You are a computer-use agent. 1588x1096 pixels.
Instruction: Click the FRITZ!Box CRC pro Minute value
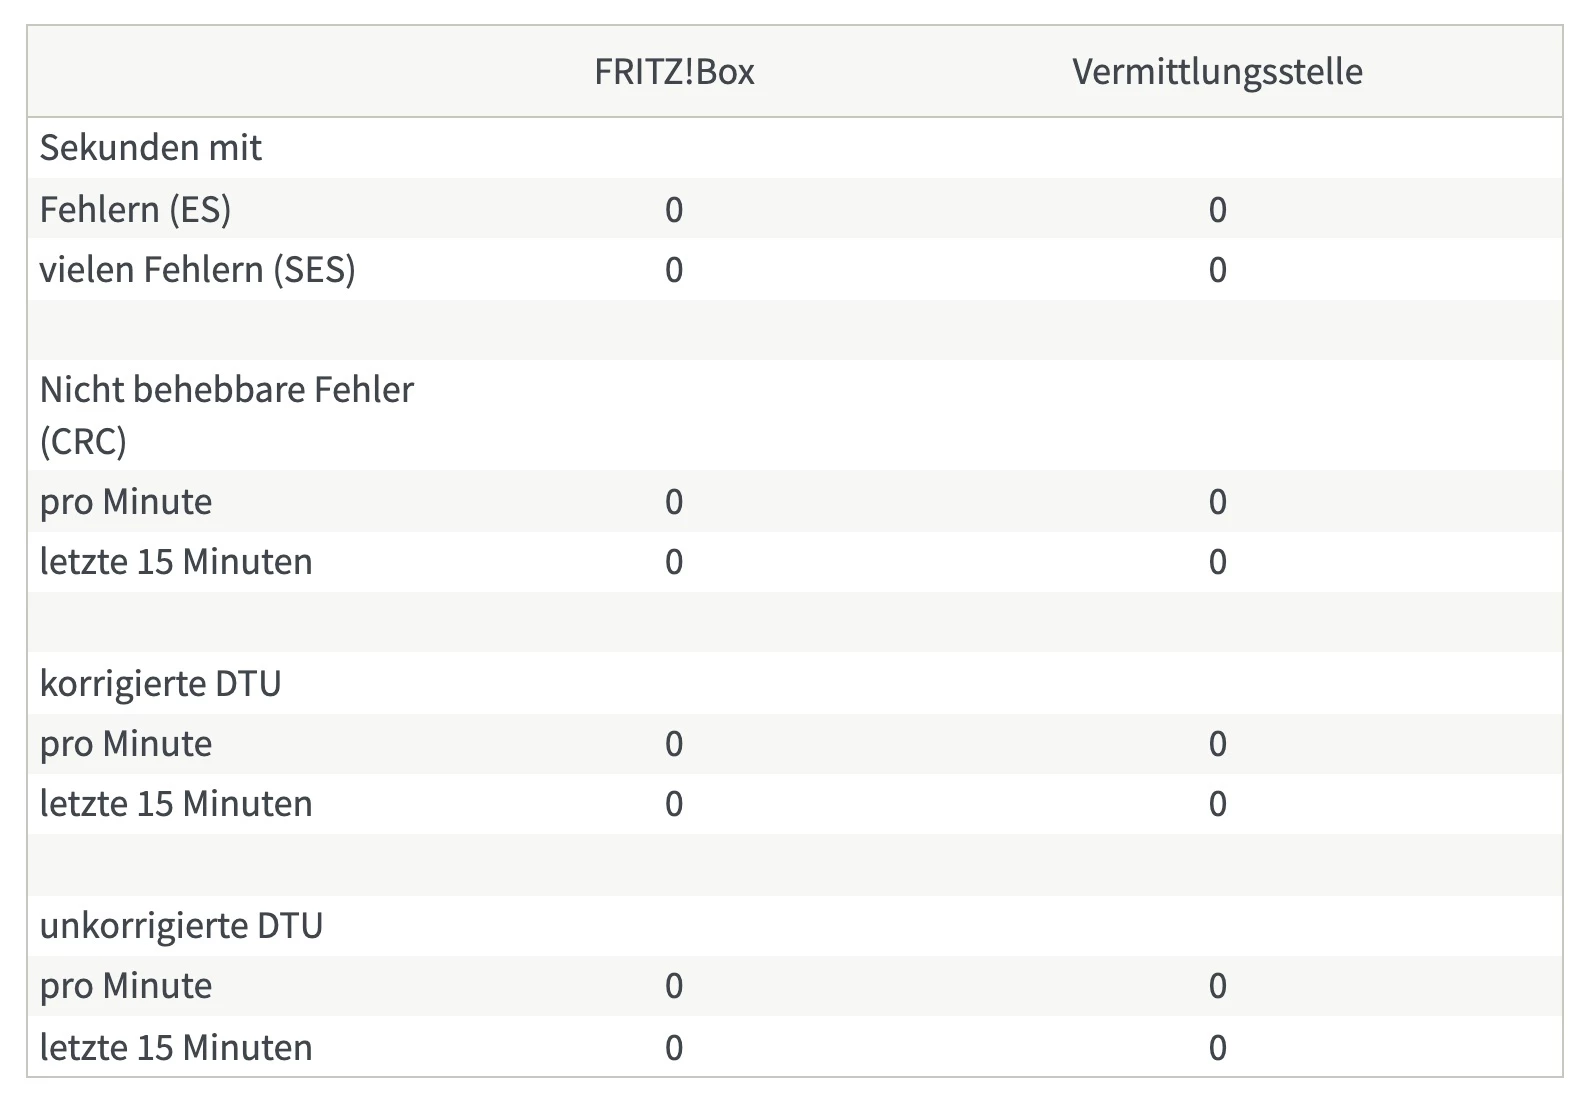pyautogui.click(x=674, y=502)
